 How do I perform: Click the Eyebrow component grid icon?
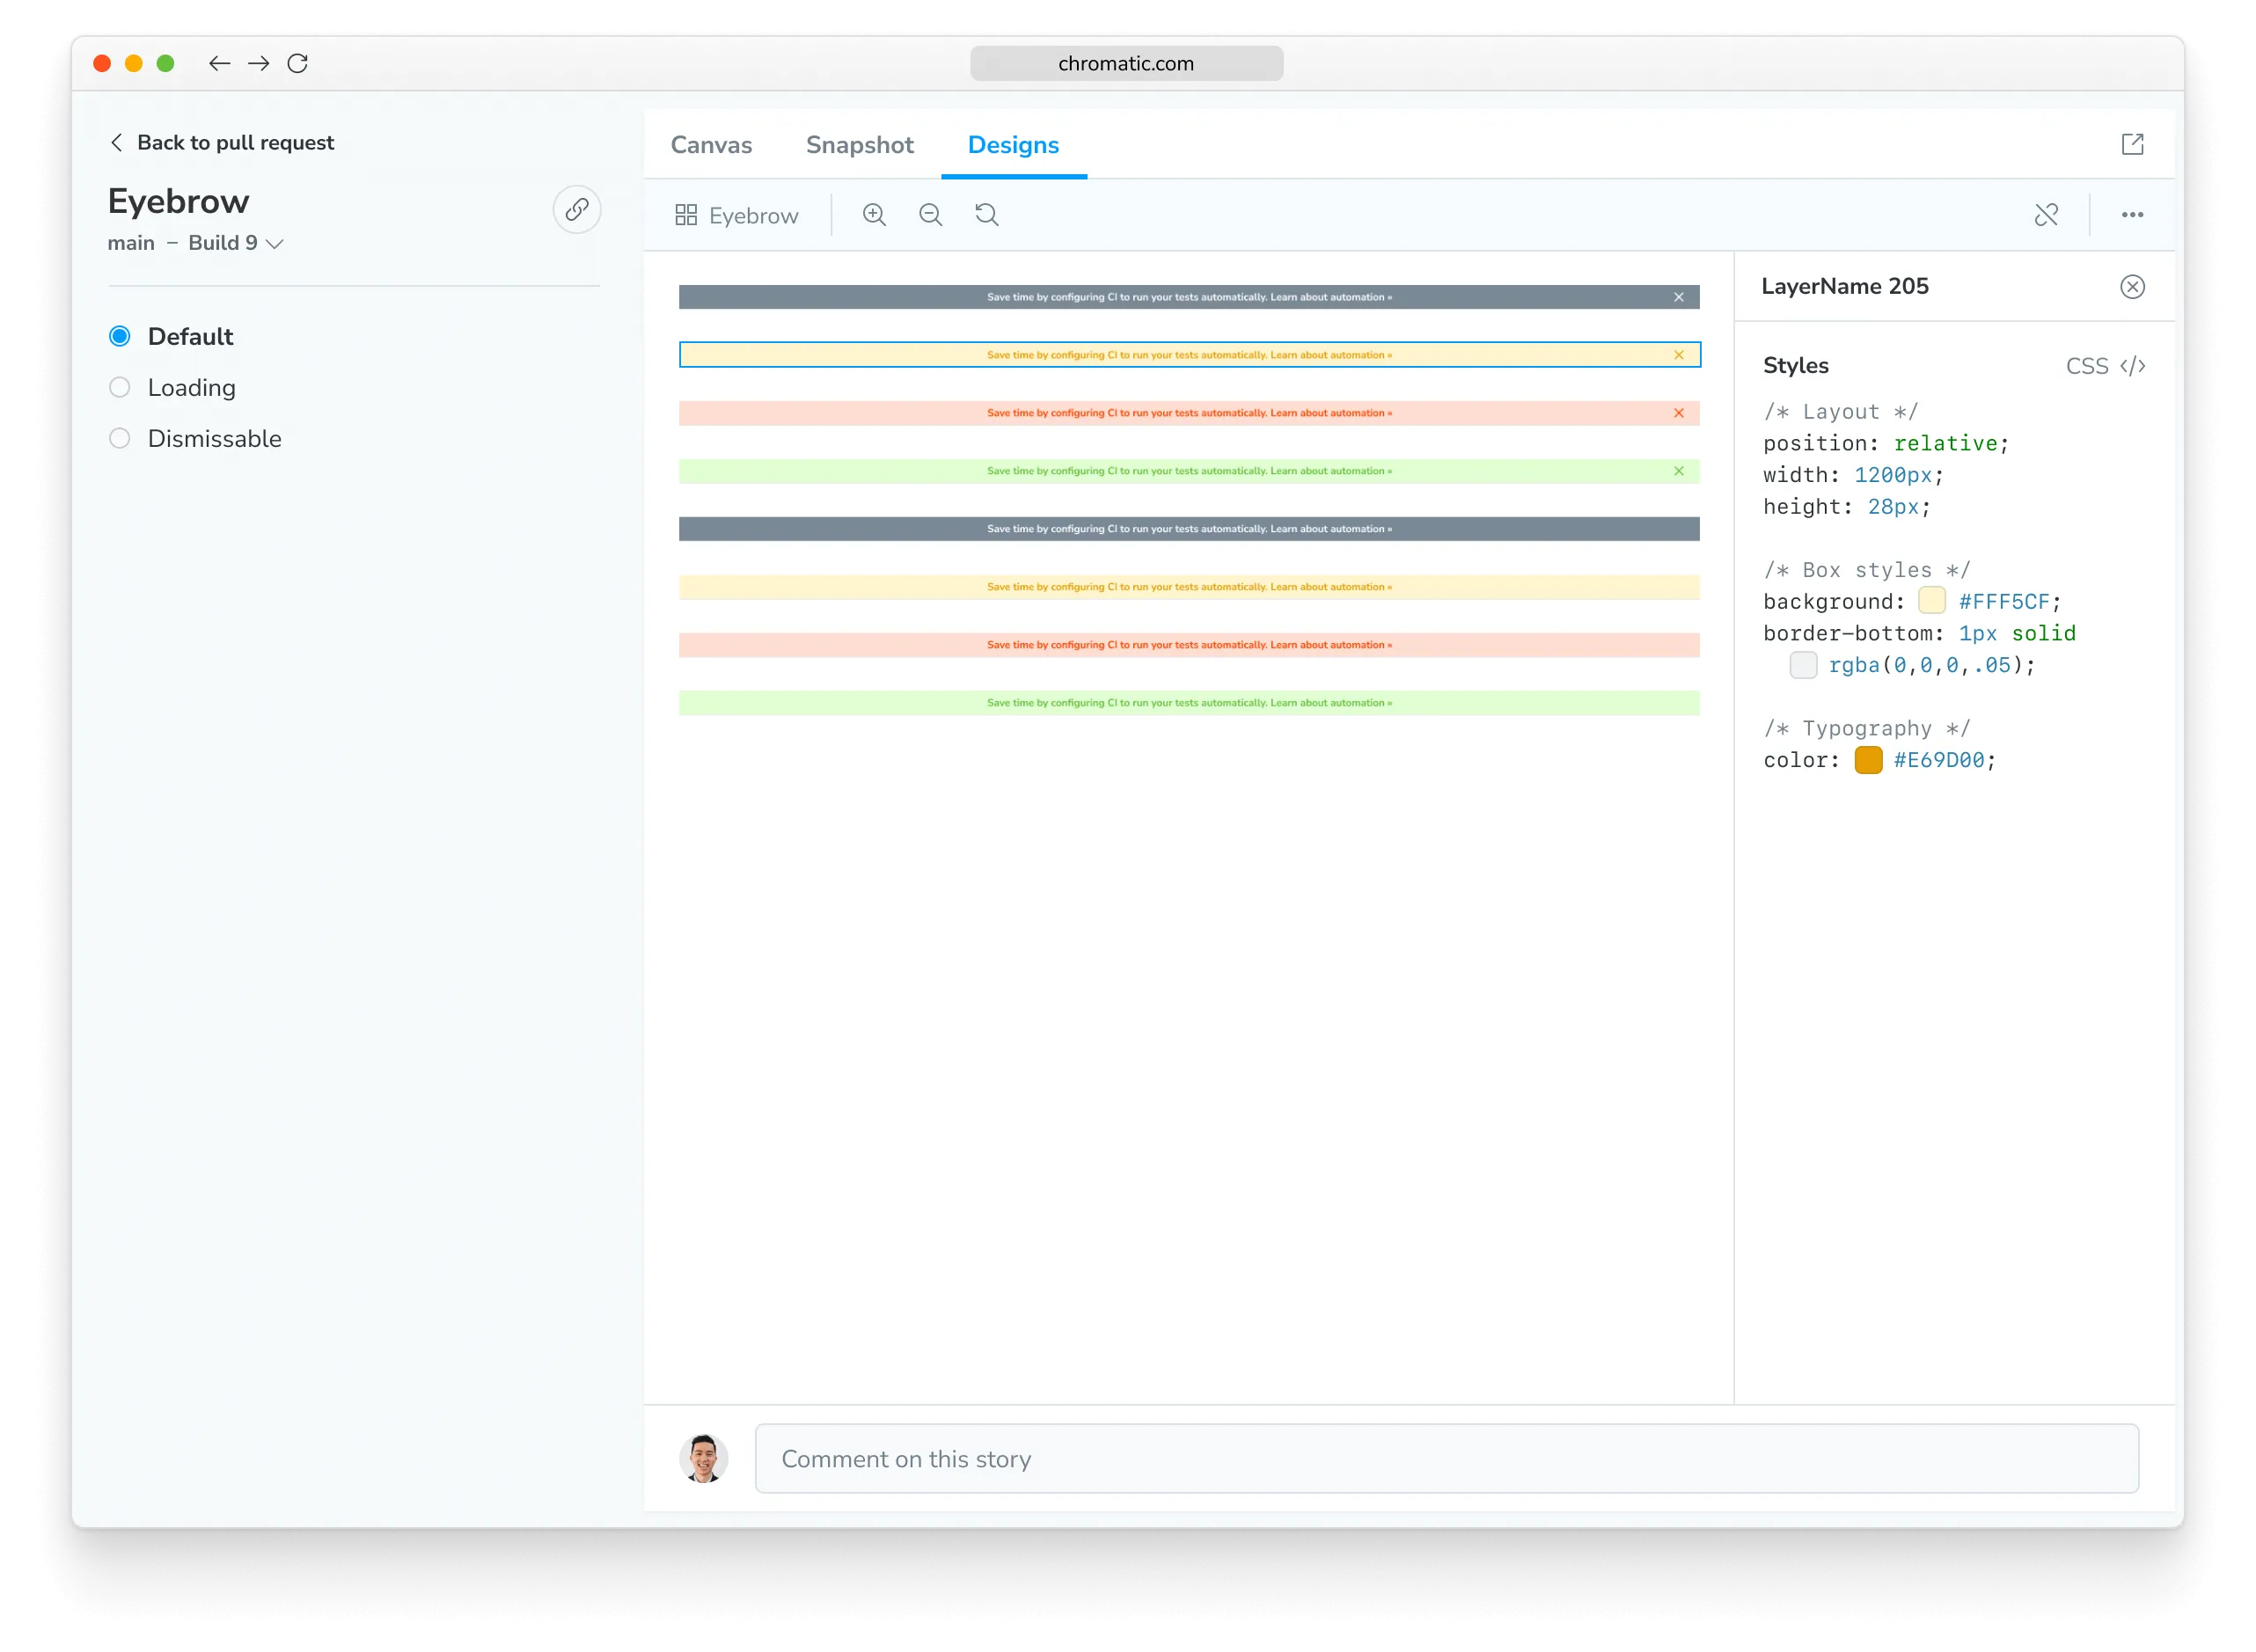click(686, 214)
